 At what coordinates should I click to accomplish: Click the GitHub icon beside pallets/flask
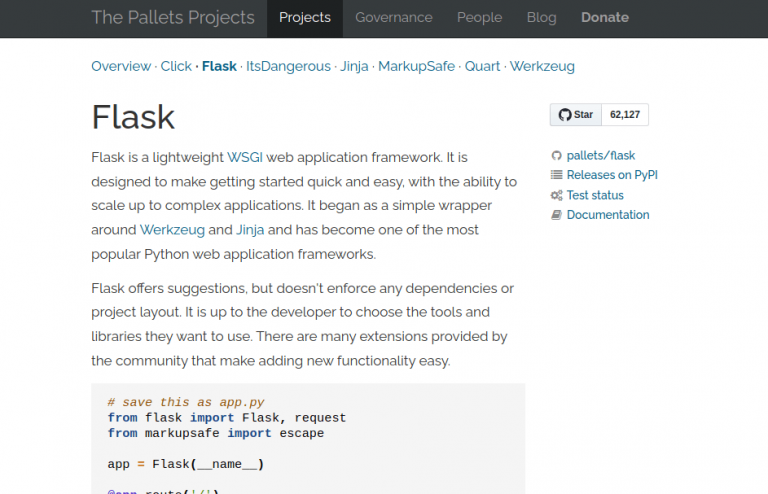tap(556, 156)
